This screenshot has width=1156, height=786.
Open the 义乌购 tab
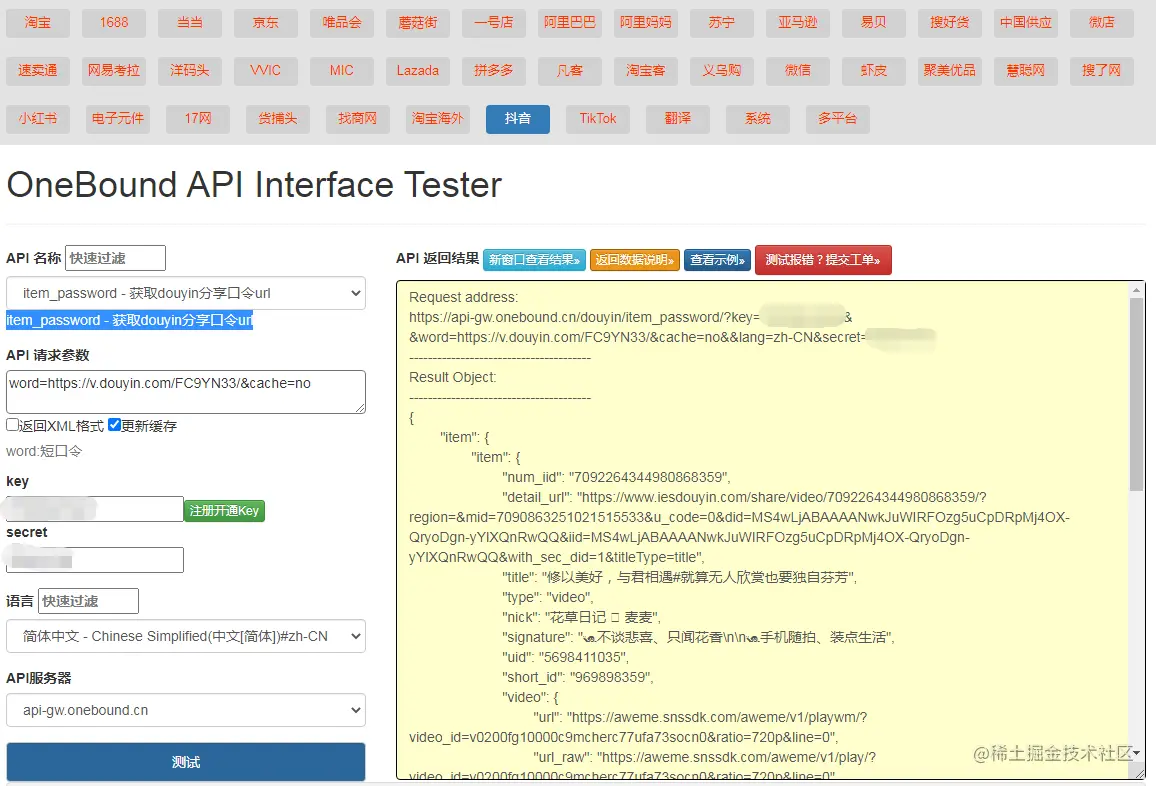(722, 71)
